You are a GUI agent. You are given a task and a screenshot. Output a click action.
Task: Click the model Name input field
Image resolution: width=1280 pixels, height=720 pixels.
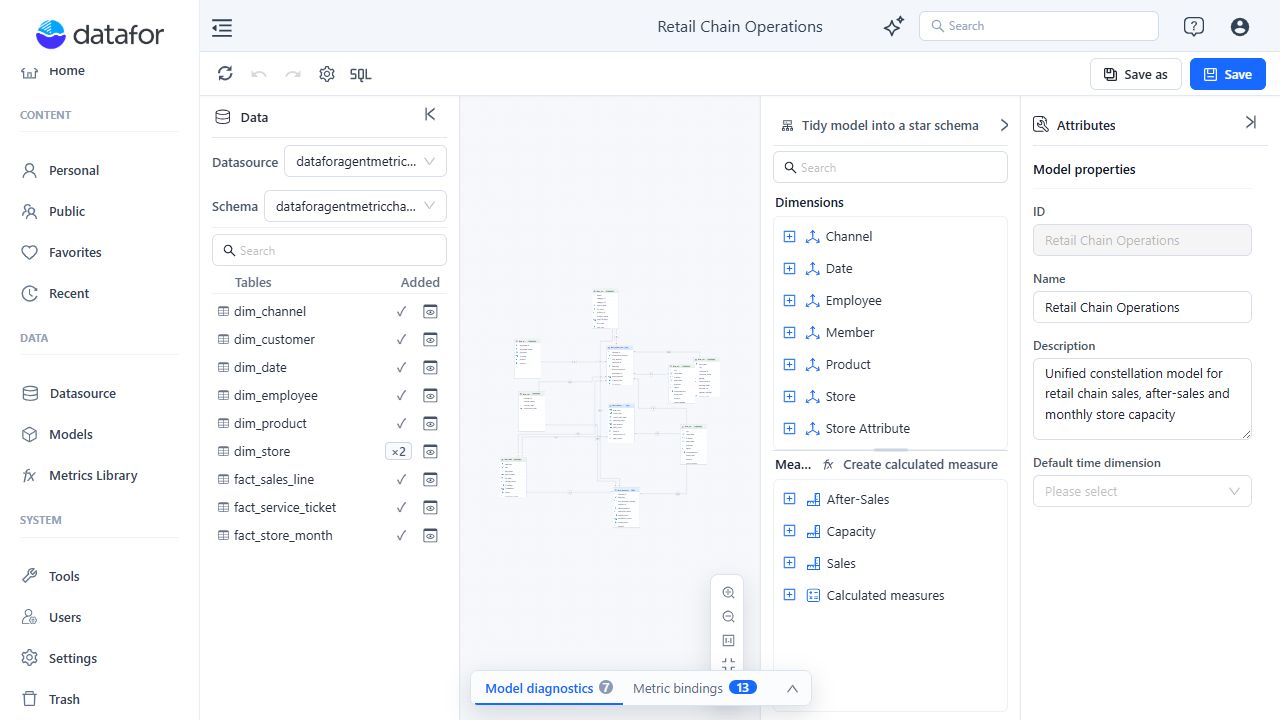[1142, 307]
